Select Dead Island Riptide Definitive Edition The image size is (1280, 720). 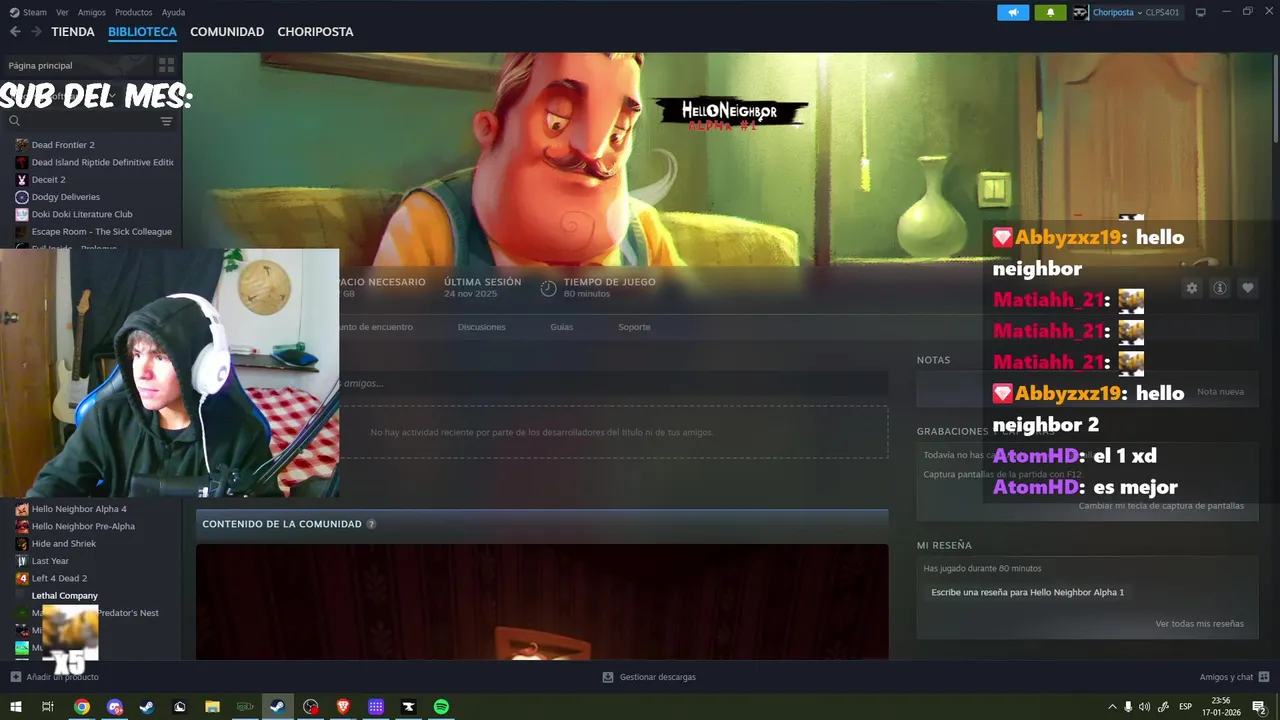click(x=102, y=162)
